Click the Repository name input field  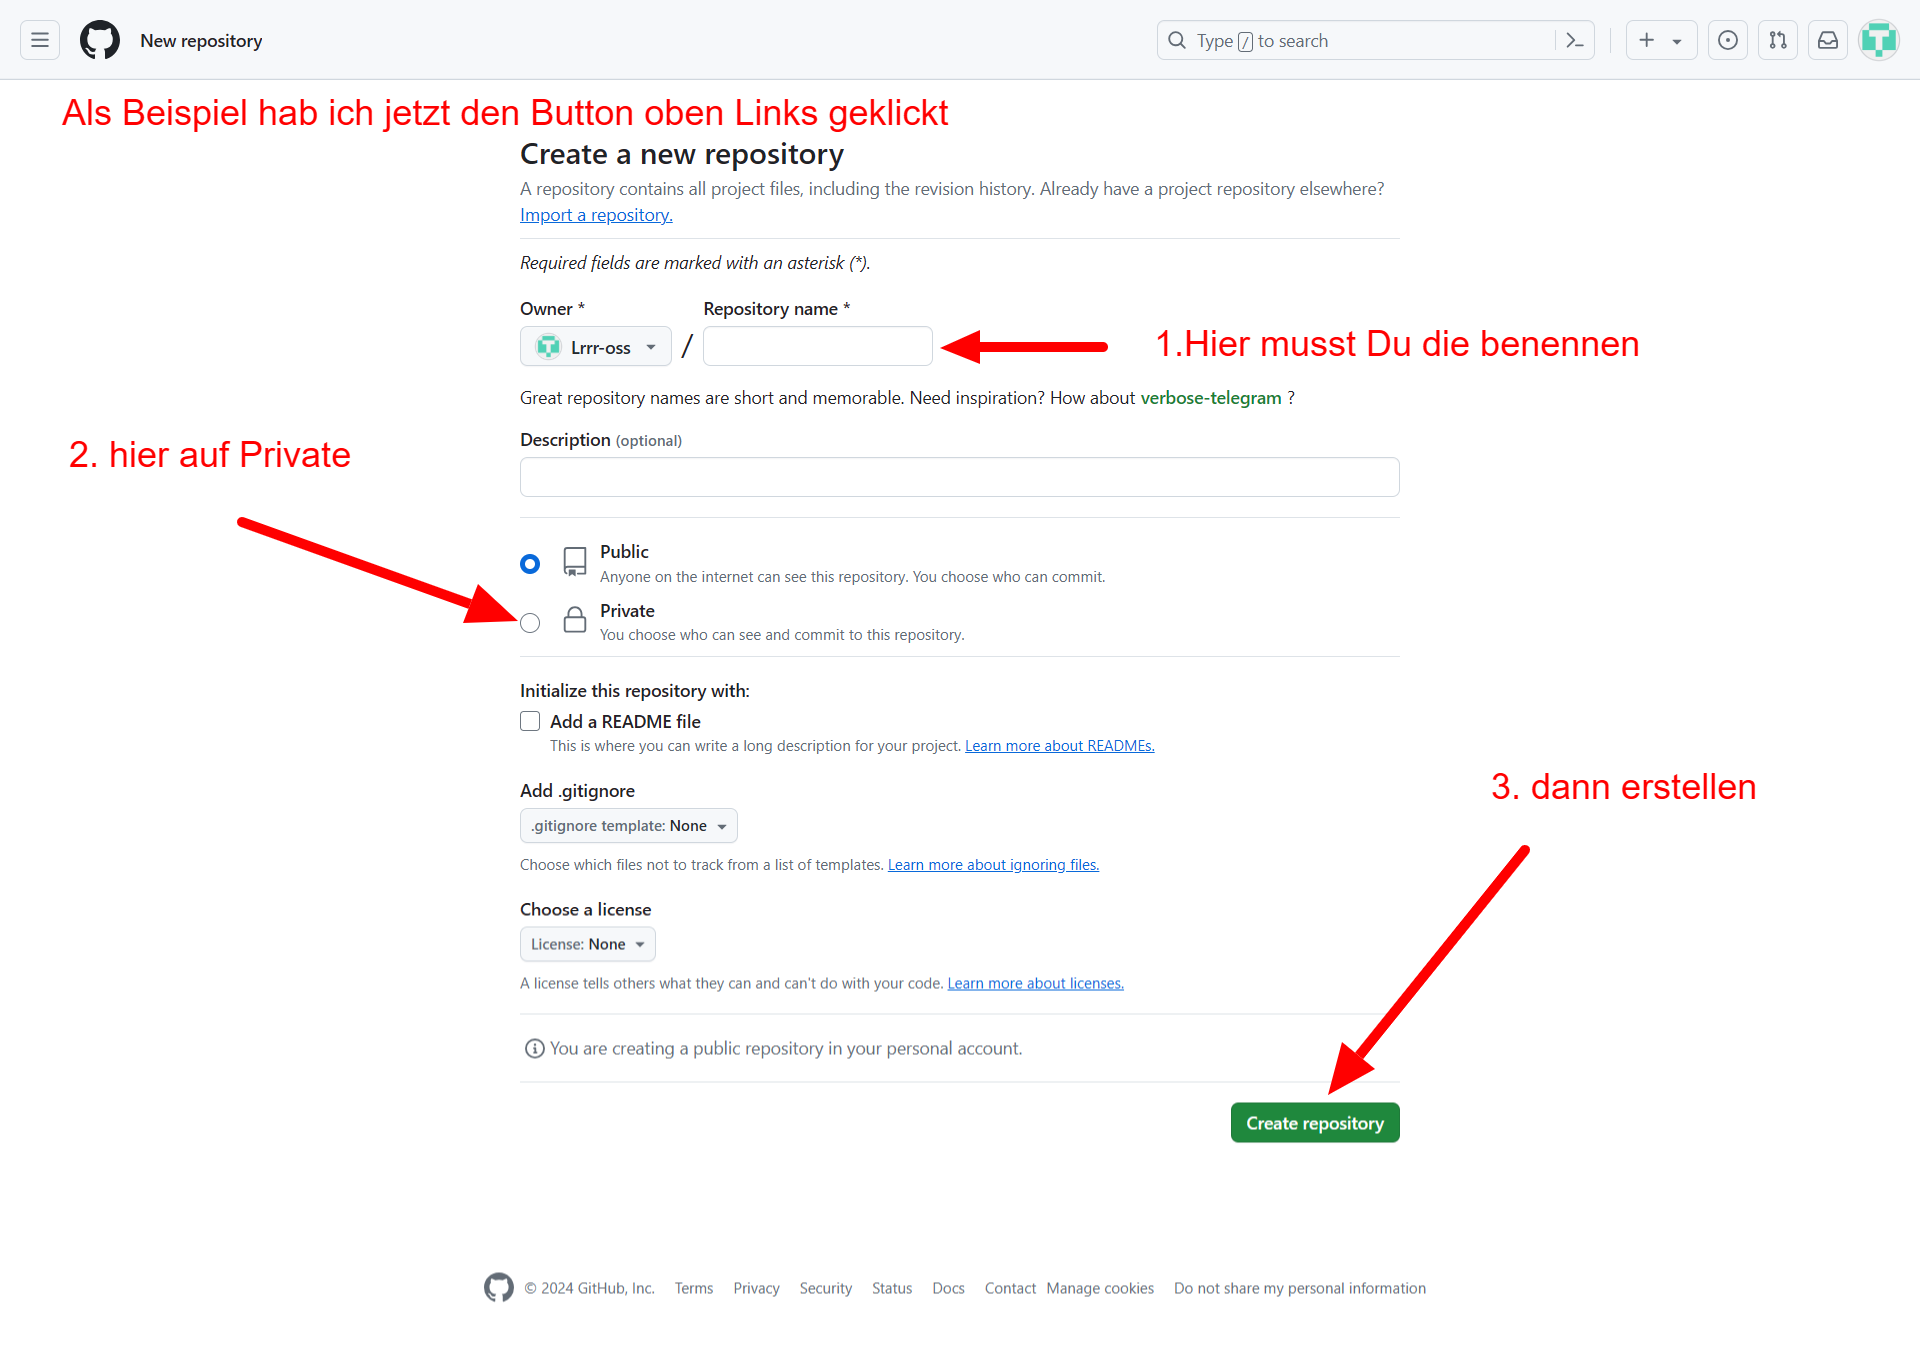(817, 347)
